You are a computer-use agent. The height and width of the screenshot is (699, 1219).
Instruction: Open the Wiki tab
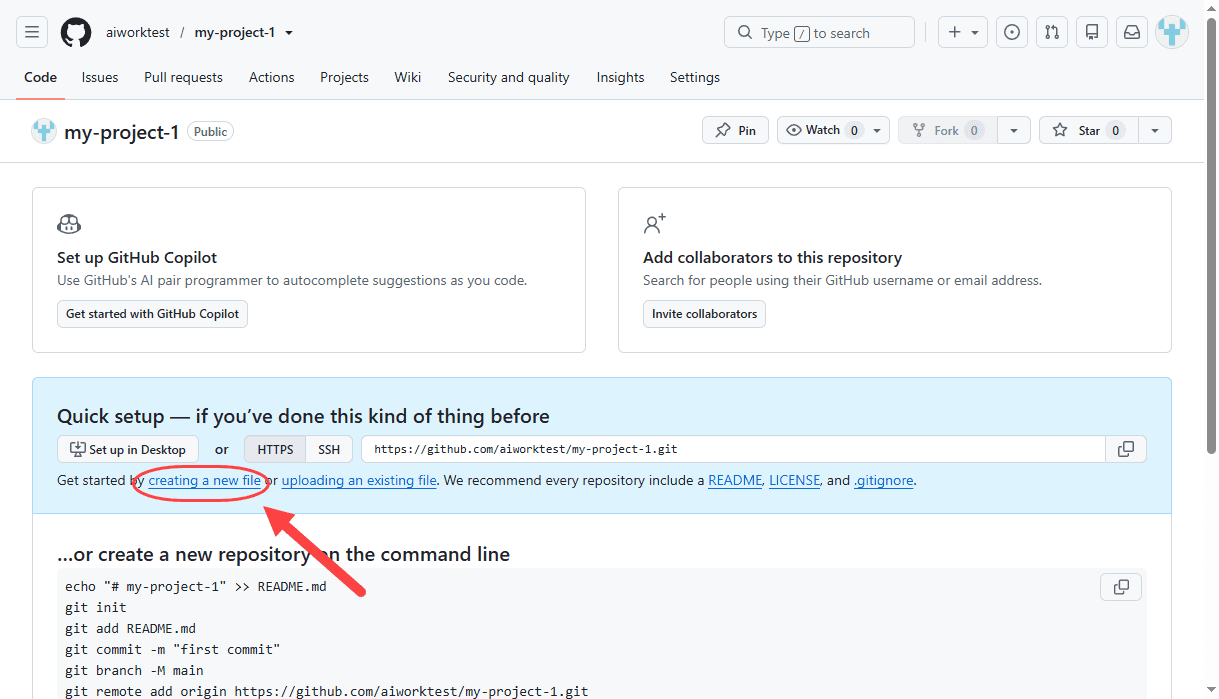click(x=408, y=77)
